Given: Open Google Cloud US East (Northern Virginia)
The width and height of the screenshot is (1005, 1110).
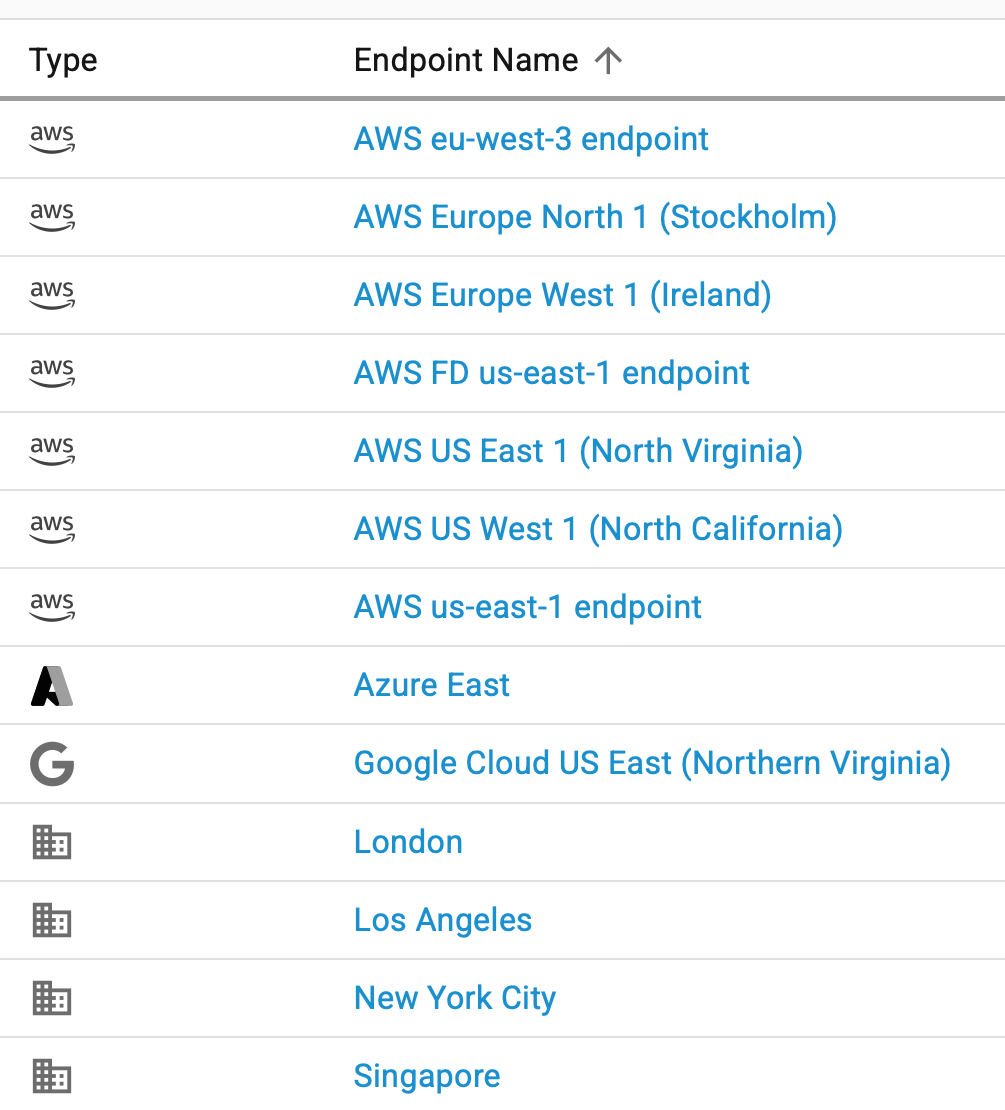Looking at the screenshot, I should pos(652,764).
